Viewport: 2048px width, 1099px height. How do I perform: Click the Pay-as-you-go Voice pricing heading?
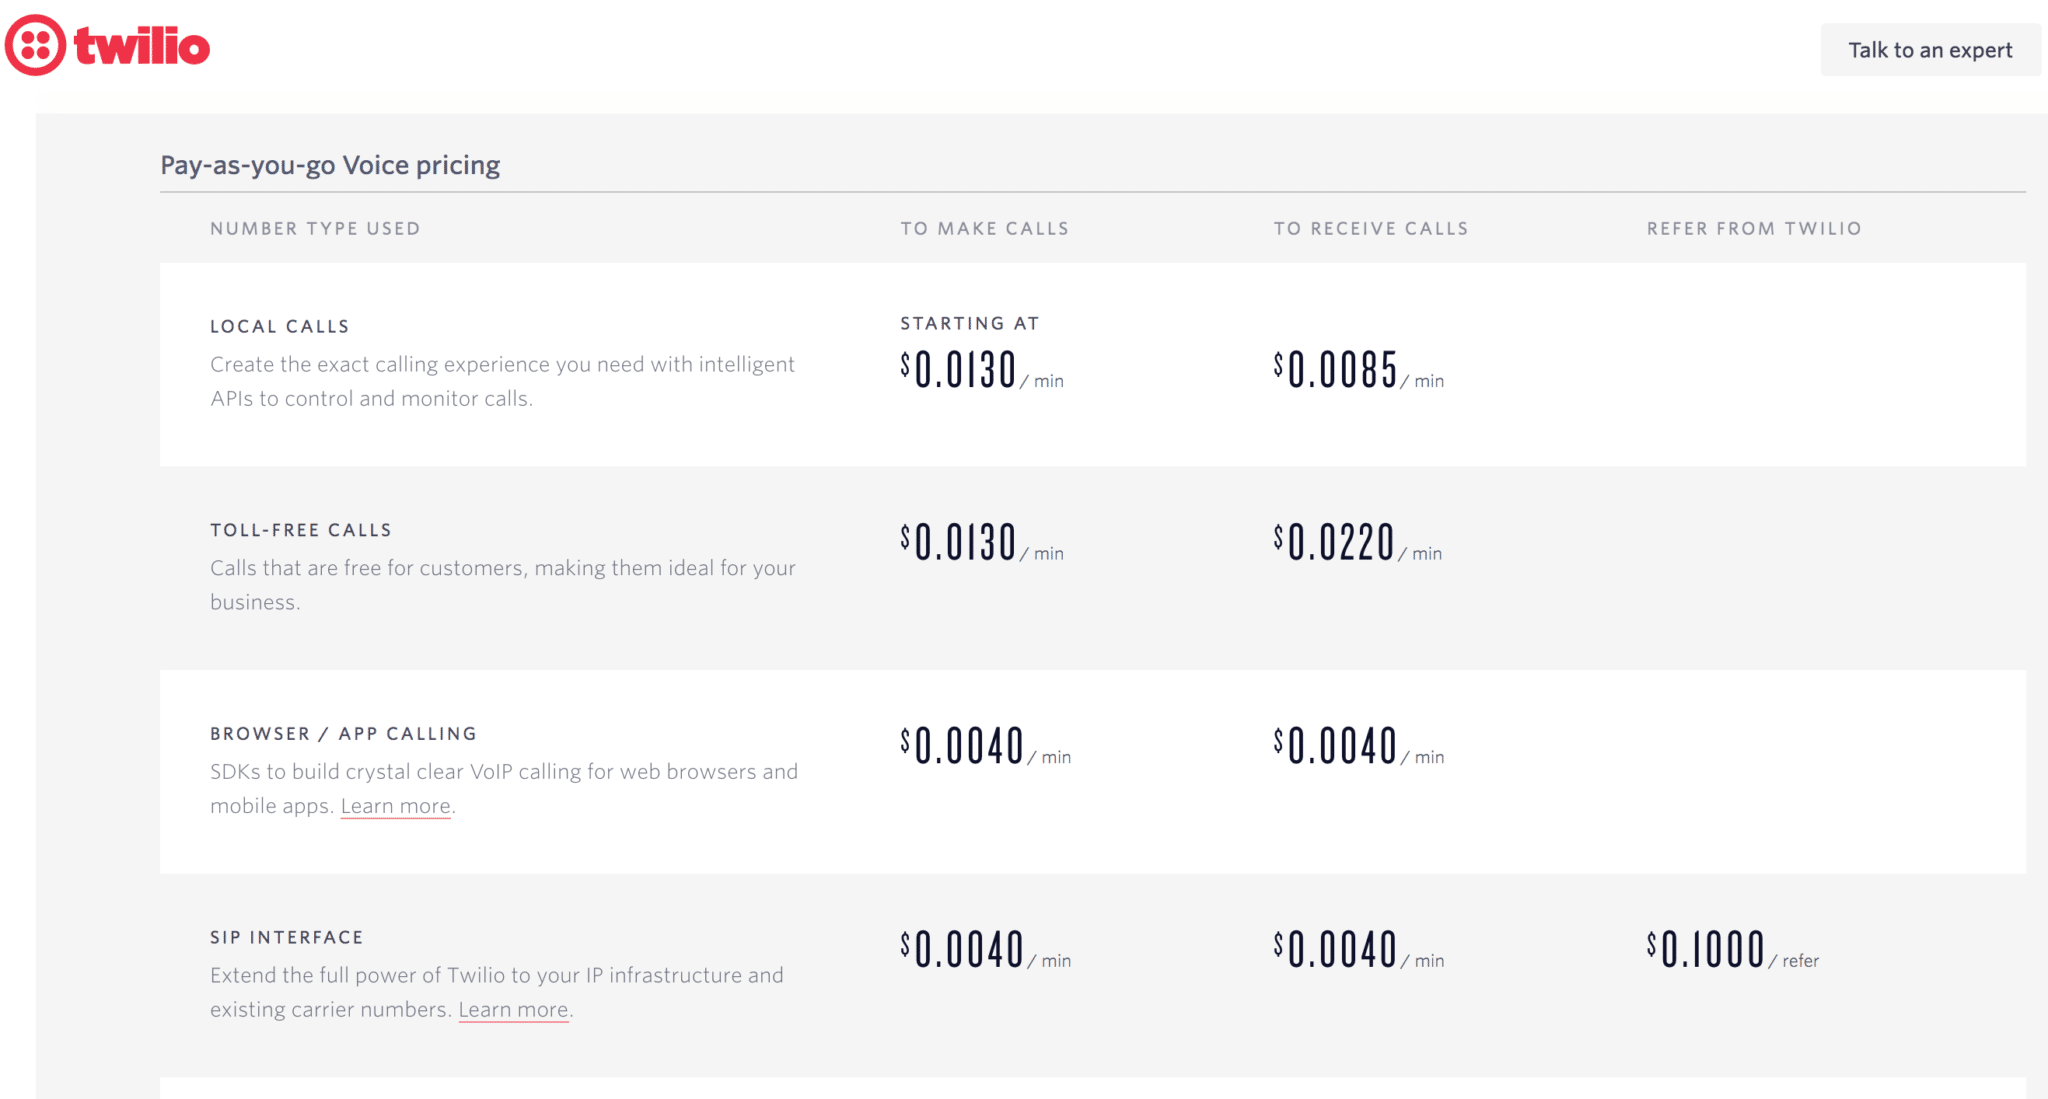(330, 165)
